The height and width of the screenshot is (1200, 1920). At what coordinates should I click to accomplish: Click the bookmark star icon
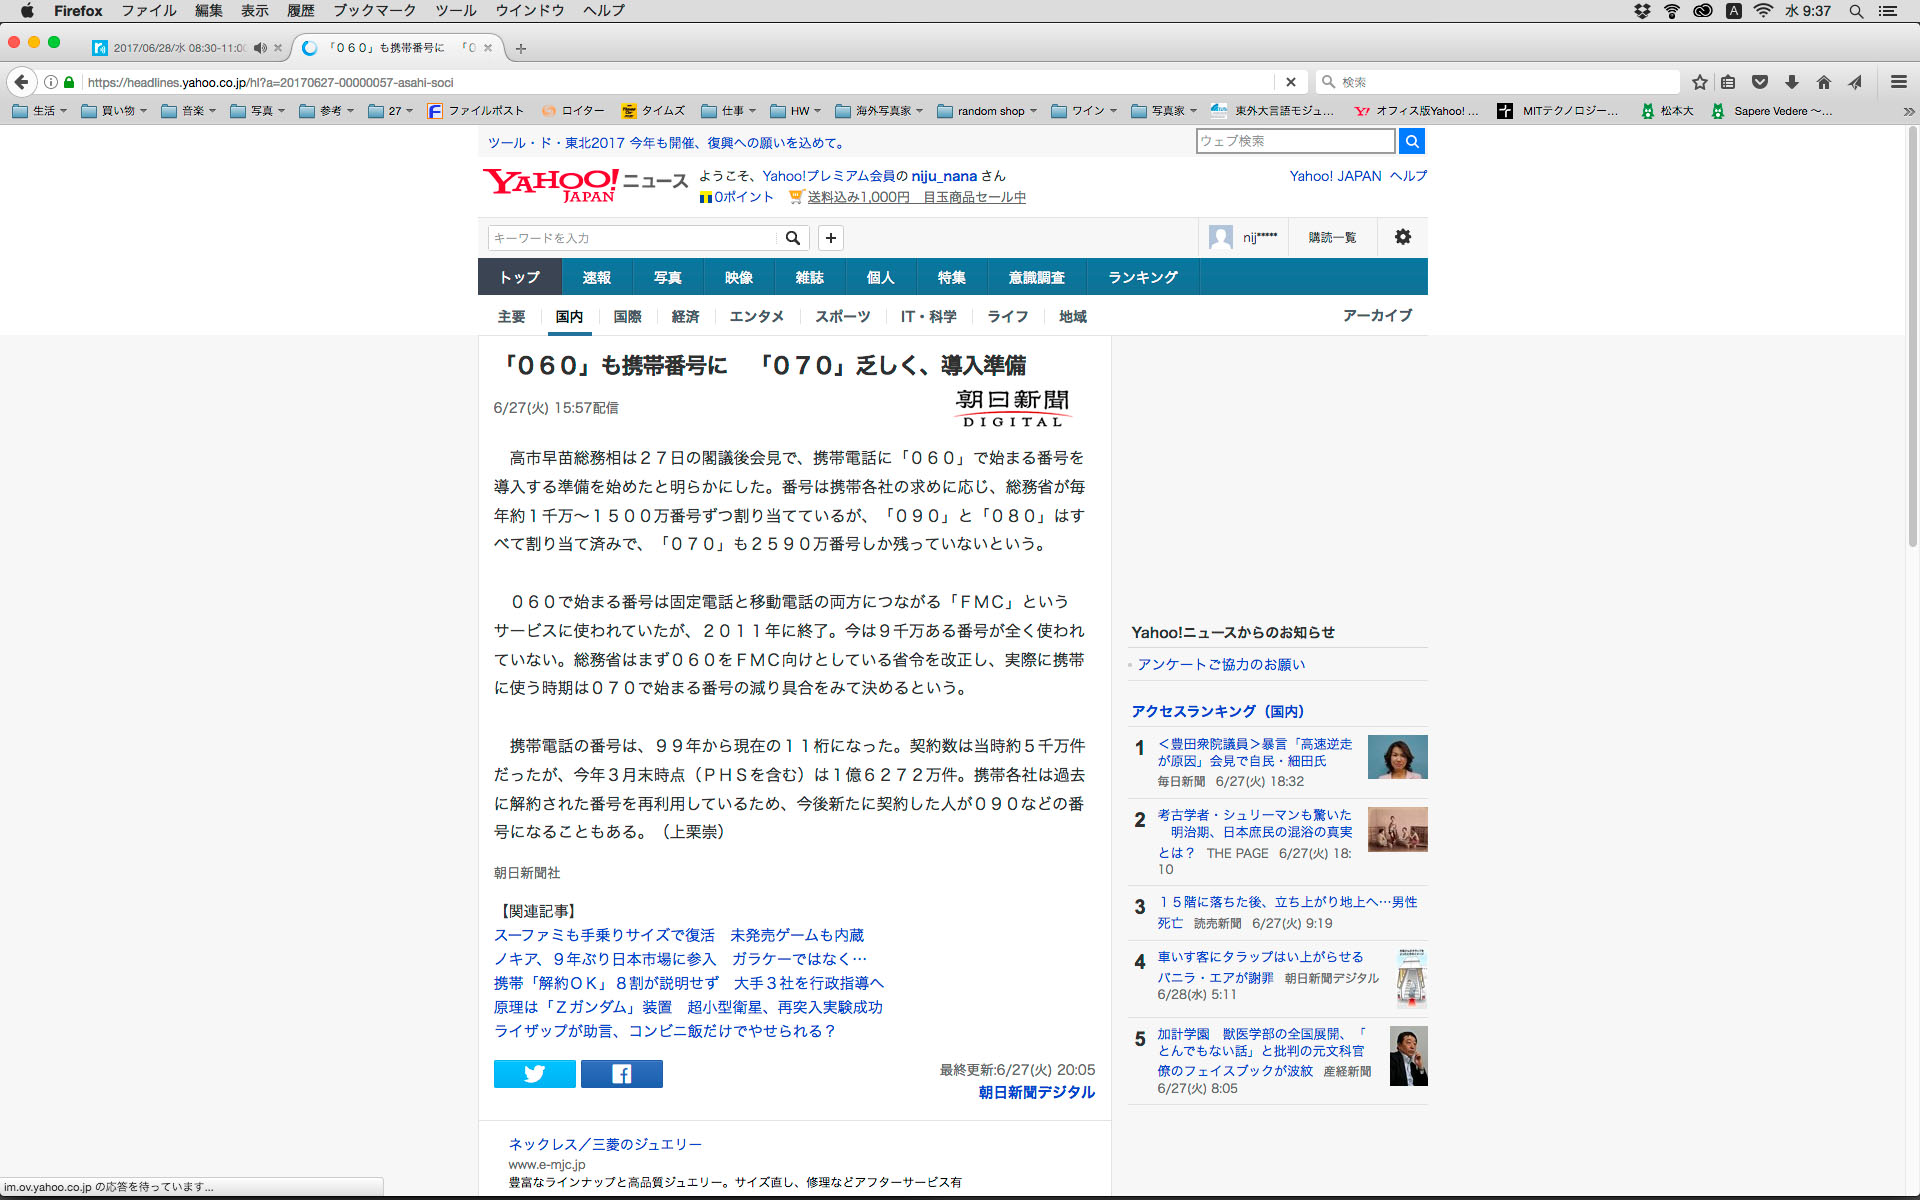(1699, 82)
